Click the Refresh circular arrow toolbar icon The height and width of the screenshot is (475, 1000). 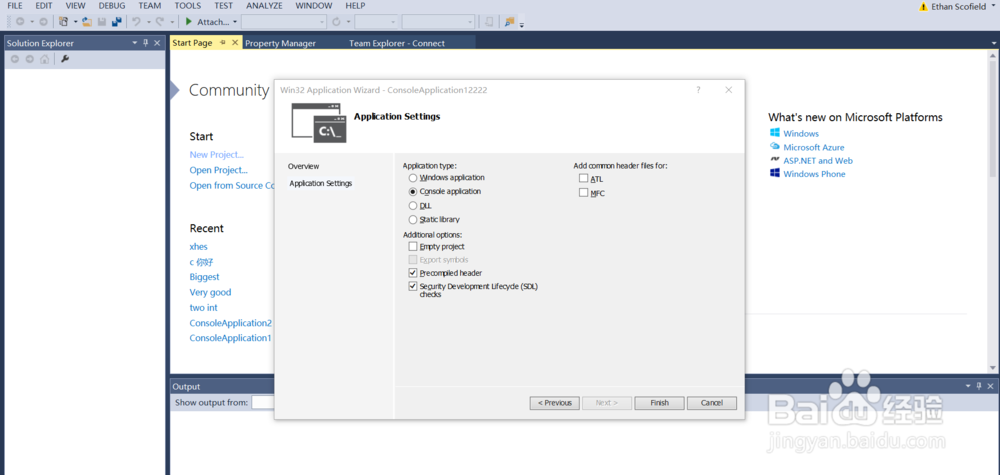337,22
